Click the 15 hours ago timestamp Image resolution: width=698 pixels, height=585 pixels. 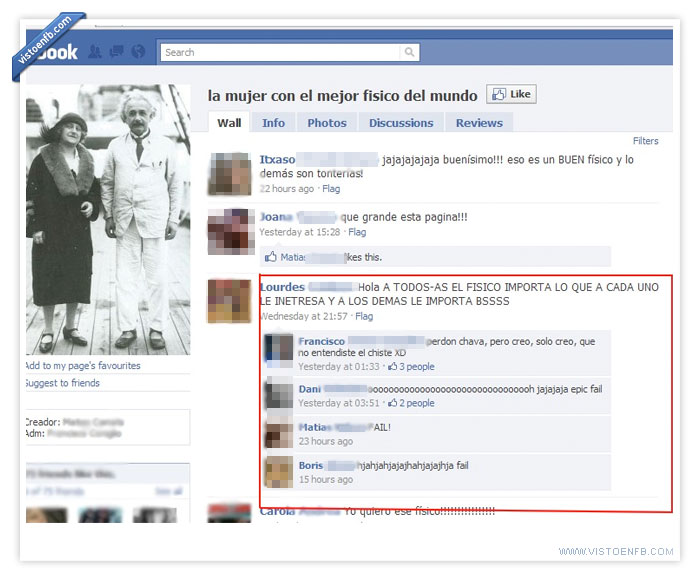pos(326,479)
